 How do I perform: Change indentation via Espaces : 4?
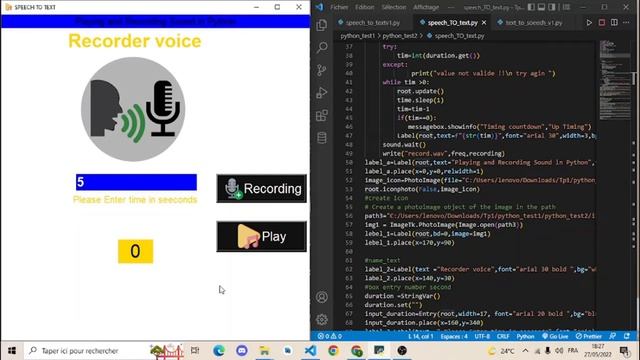[x=454, y=336]
